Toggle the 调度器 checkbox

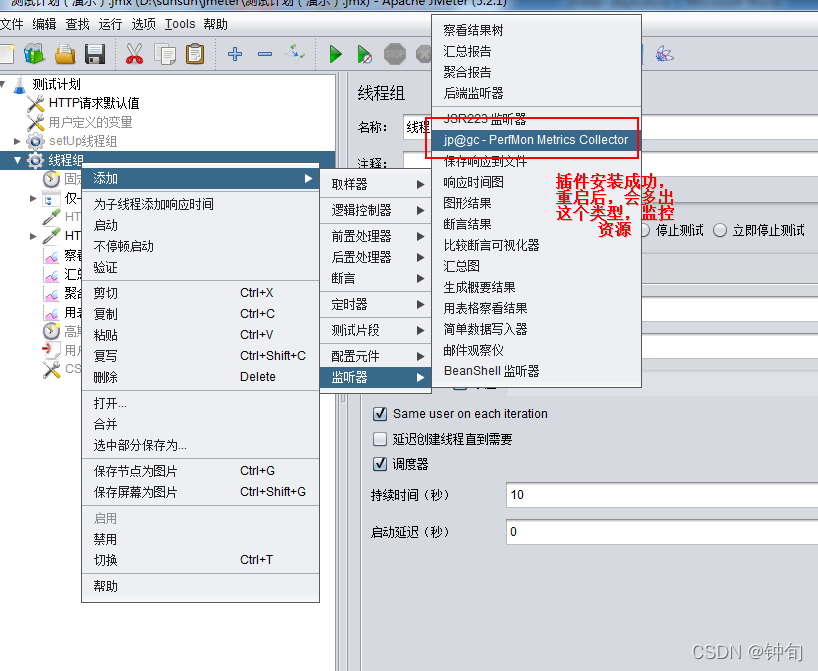(x=380, y=464)
